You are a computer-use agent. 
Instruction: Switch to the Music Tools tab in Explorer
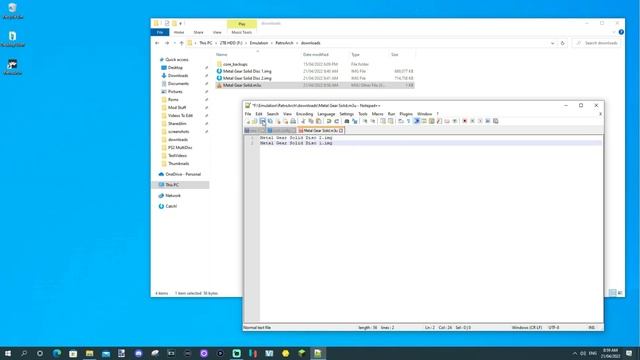click(x=242, y=32)
